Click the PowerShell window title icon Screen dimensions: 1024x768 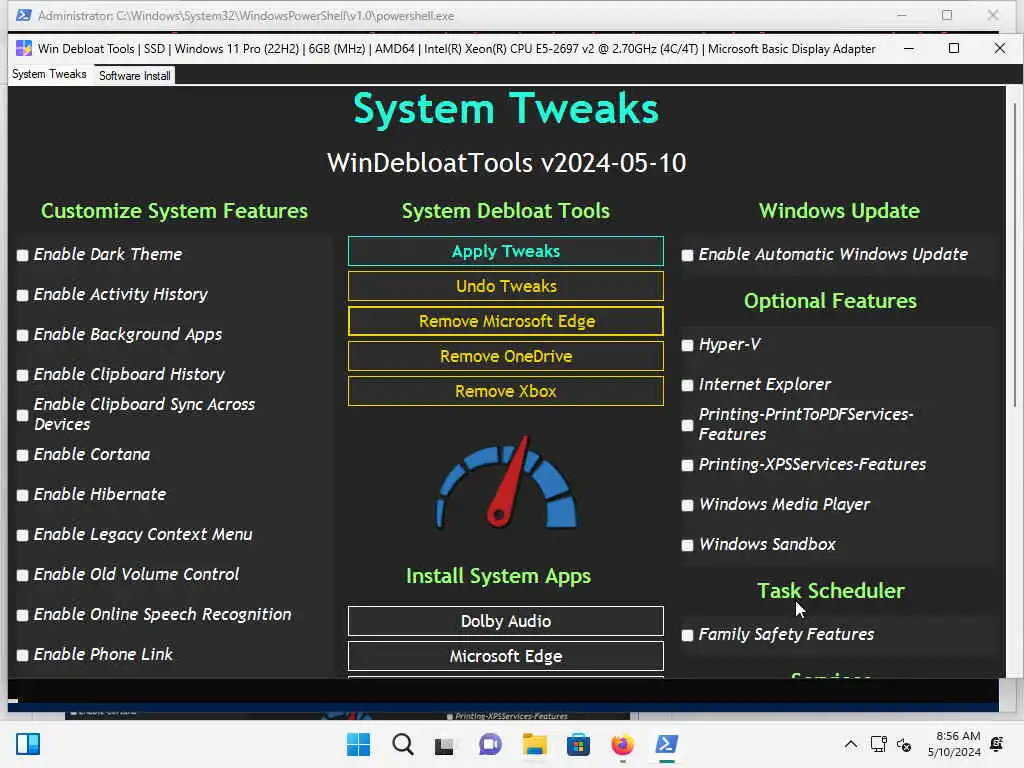click(x=24, y=15)
